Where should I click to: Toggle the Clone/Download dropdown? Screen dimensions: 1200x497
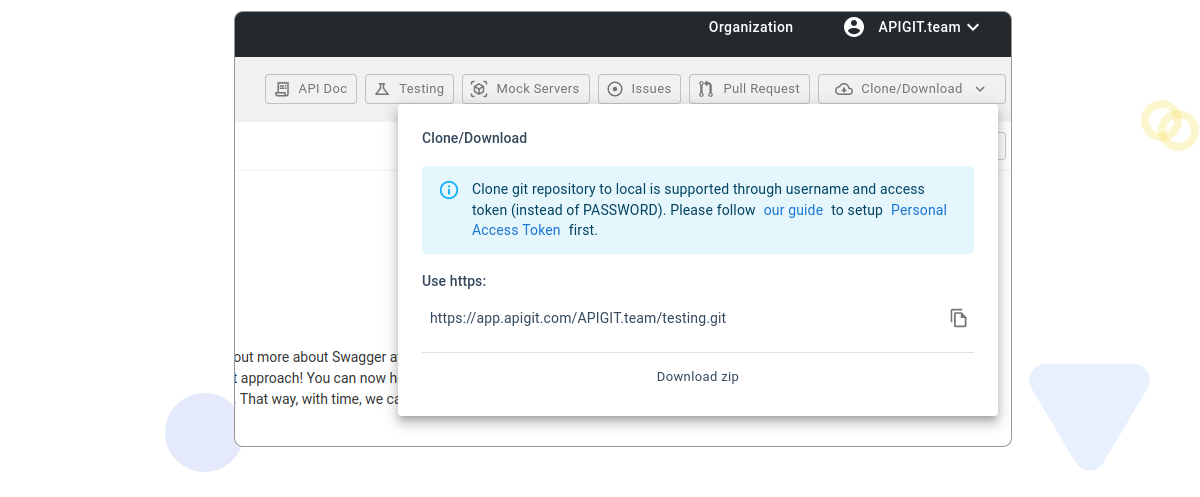point(912,89)
